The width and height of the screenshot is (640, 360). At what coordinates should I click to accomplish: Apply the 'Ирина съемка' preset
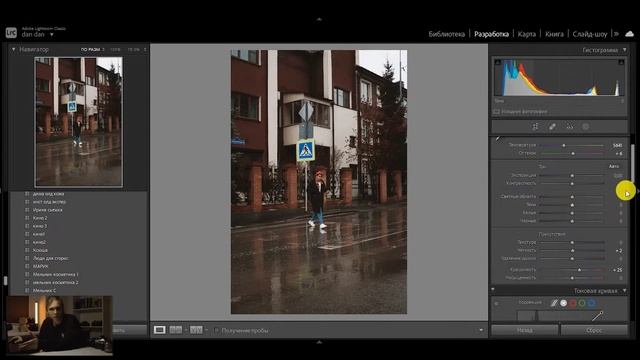pos(47,210)
